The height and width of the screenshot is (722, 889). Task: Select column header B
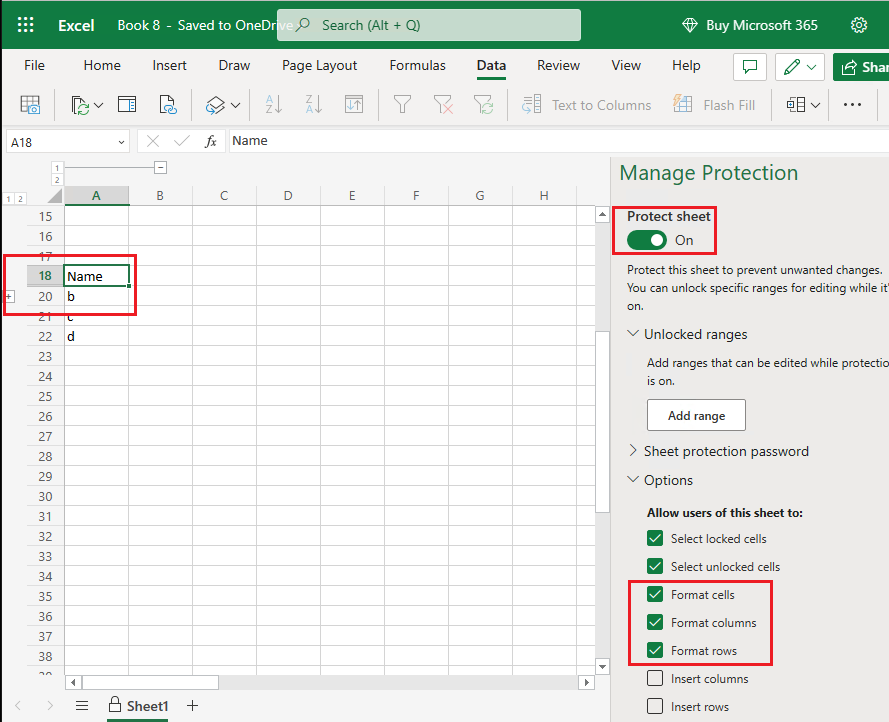[x=160, y=196]
